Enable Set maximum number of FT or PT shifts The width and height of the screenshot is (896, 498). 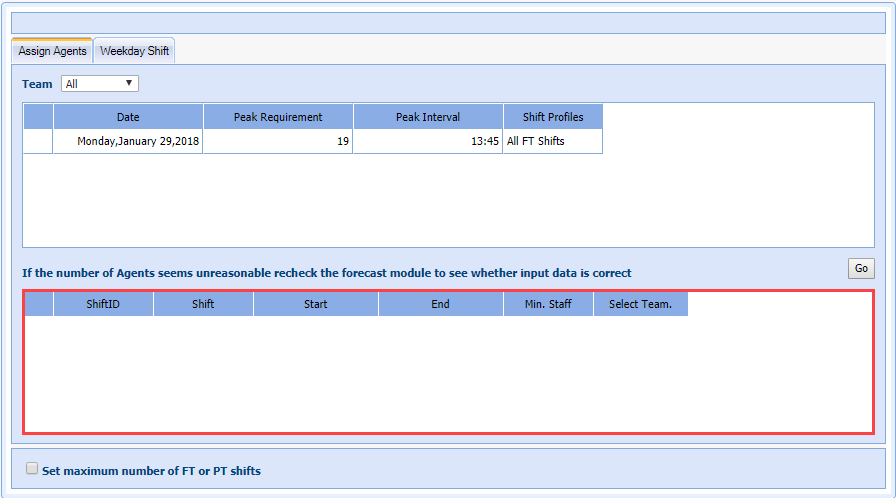coord(33,469)
